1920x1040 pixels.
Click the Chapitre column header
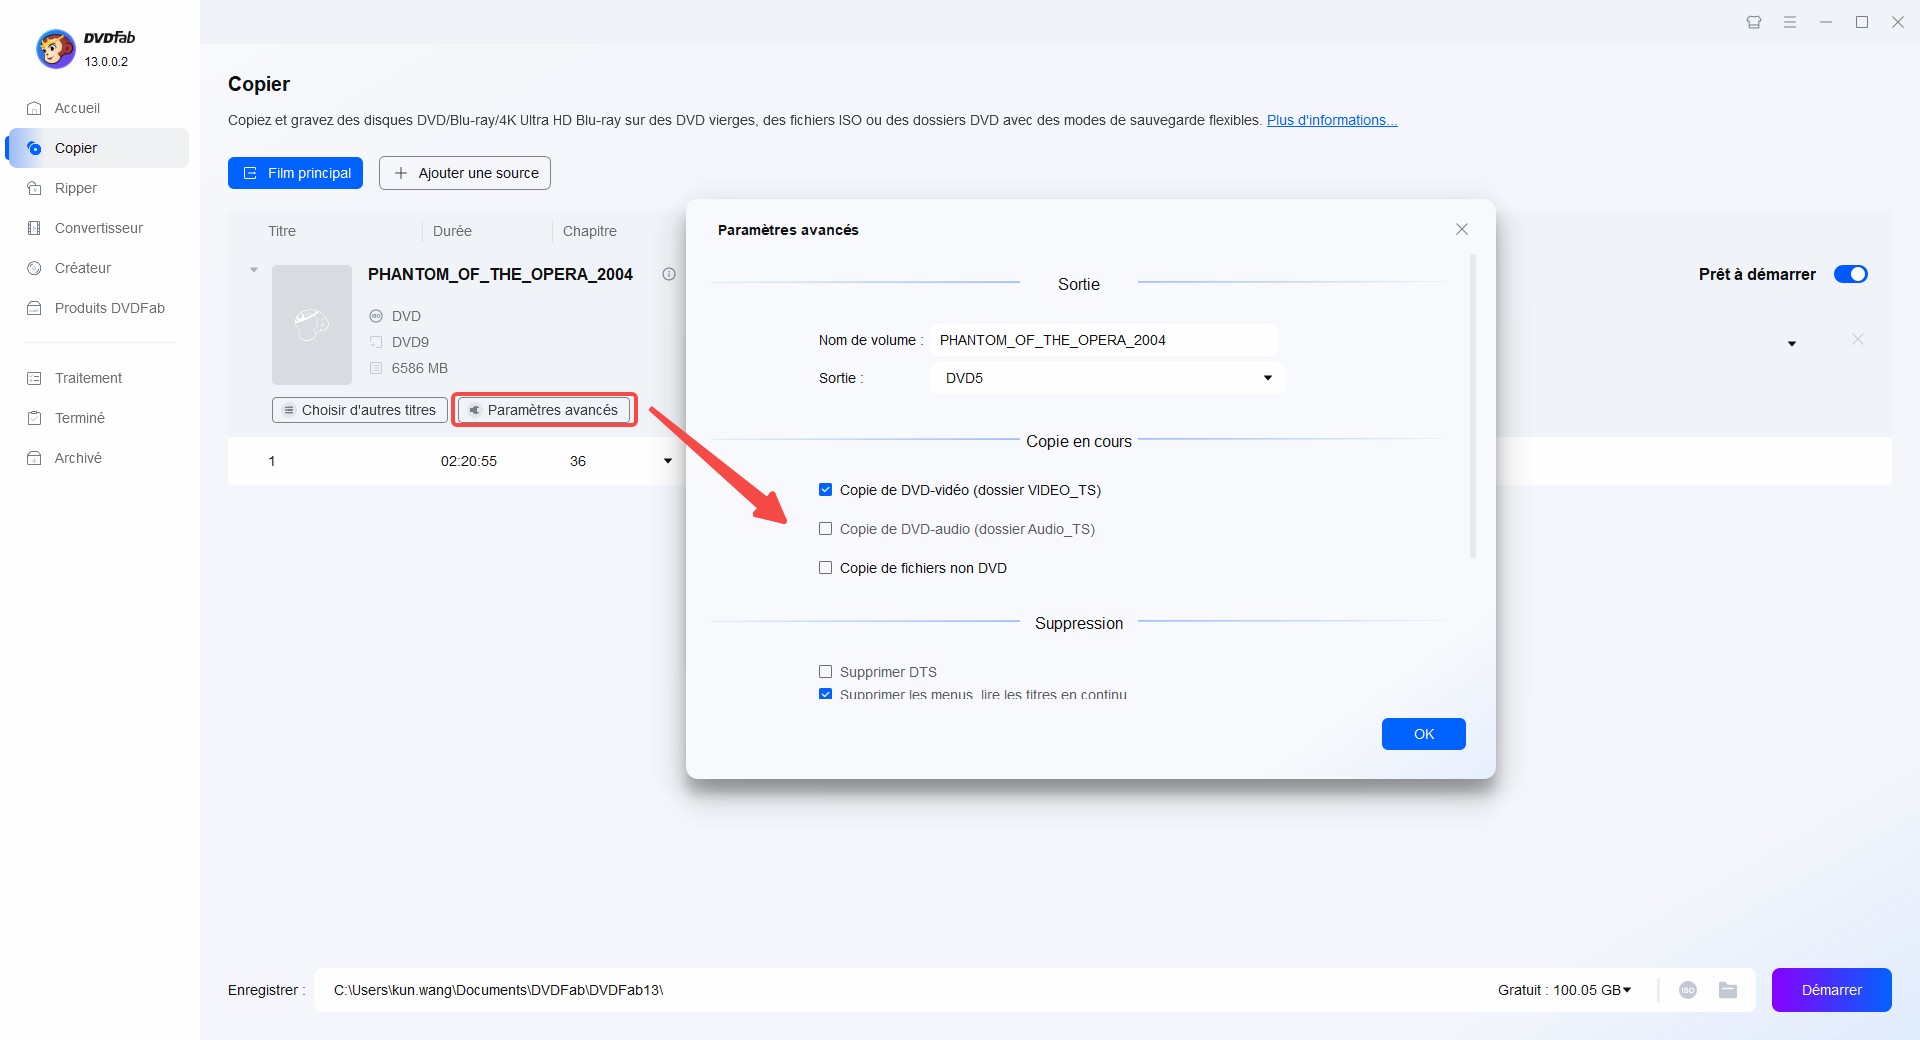(x=590, y=231)
